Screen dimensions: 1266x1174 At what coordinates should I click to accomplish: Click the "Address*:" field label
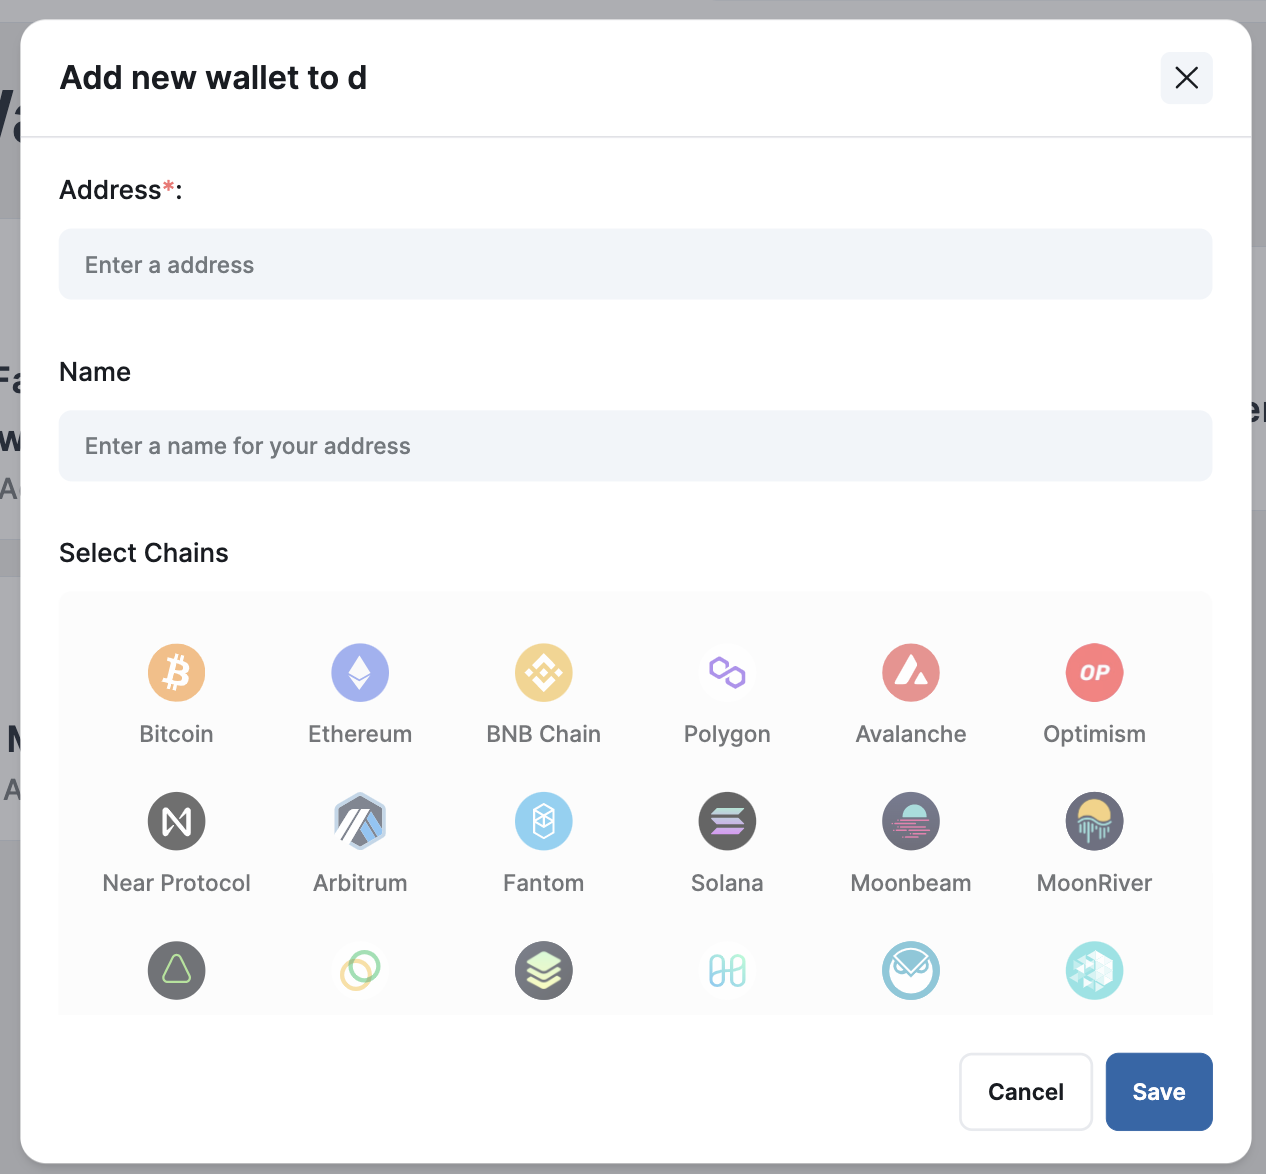coord(121,190)
